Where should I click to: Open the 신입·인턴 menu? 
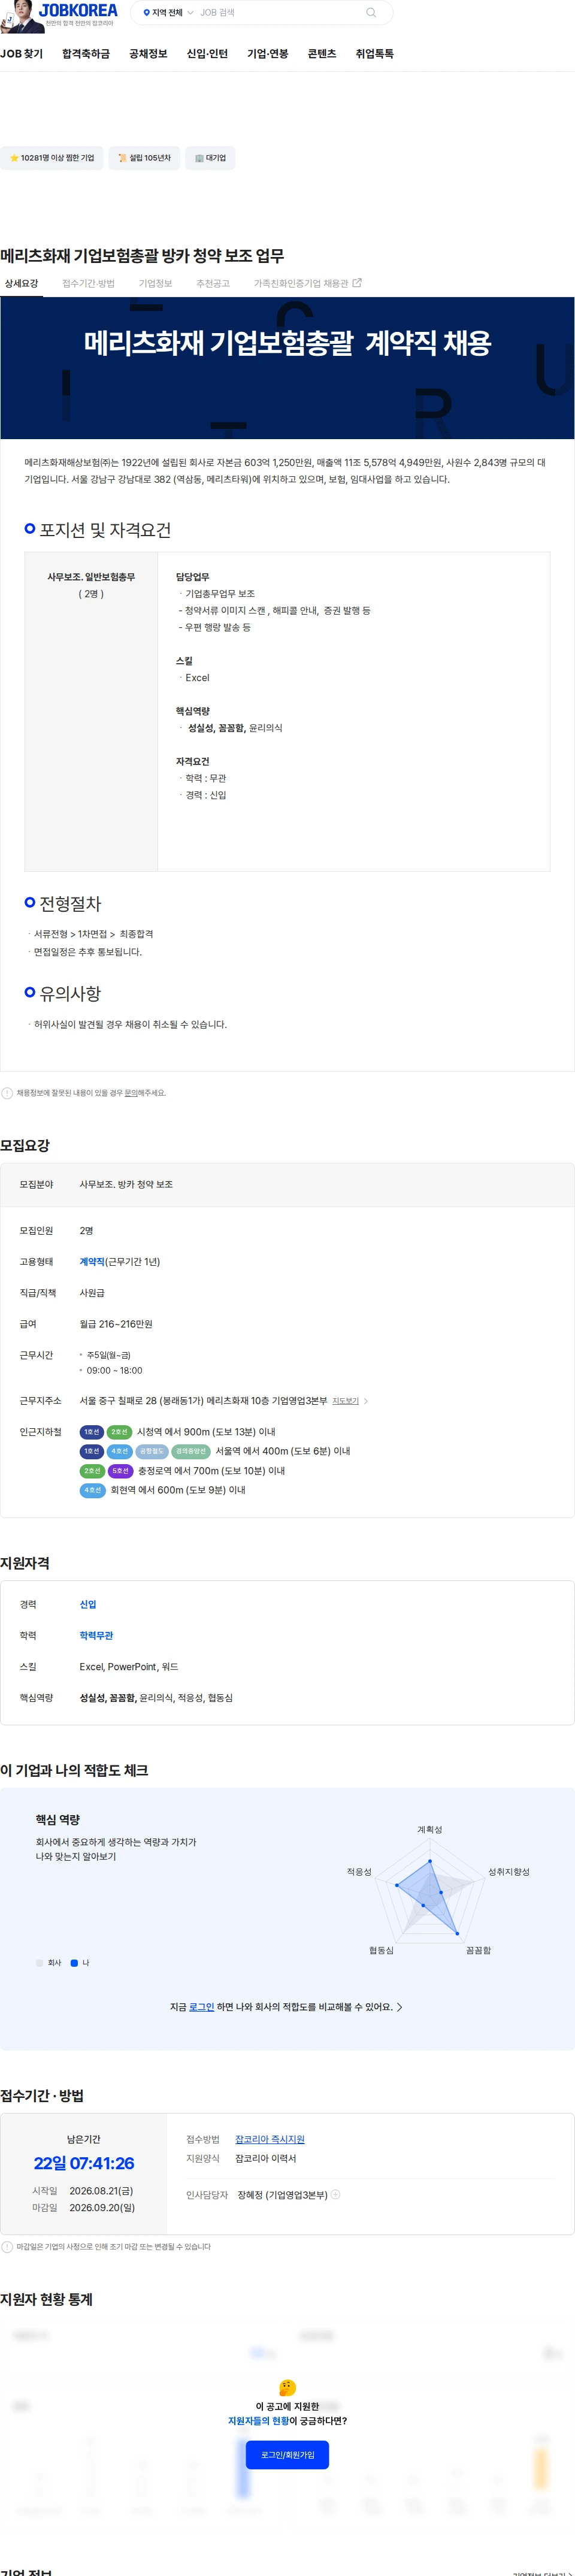(x=207, y=54)
